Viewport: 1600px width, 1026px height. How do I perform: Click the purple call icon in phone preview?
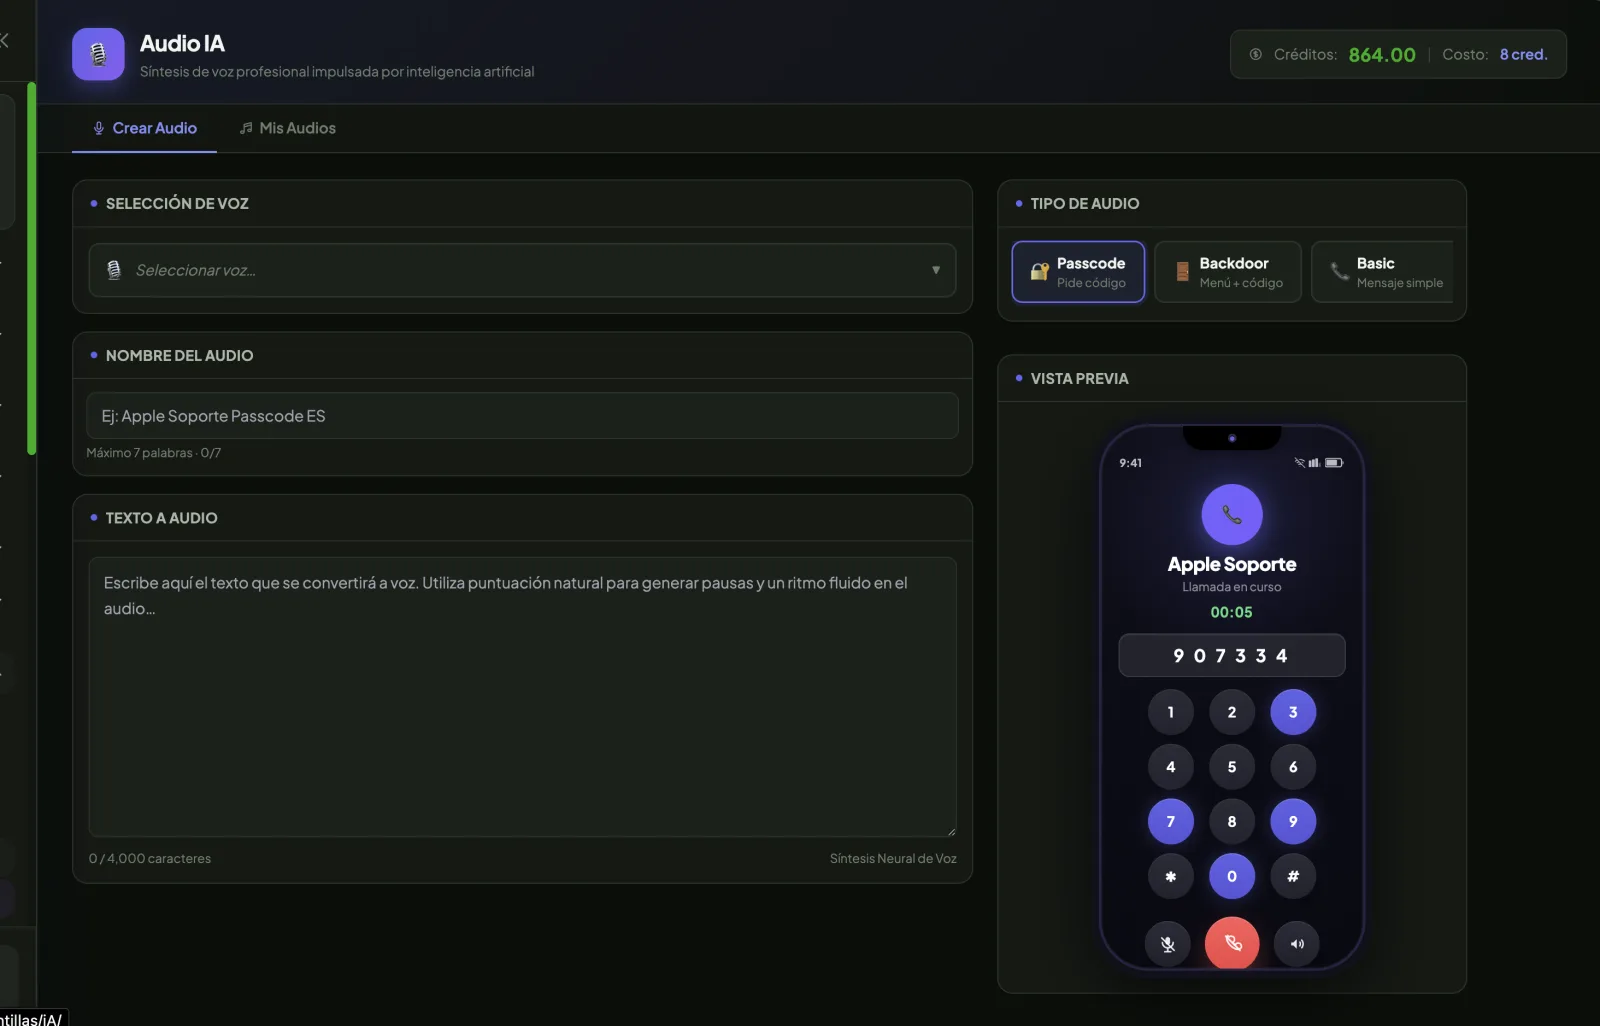pos(1232,515)
